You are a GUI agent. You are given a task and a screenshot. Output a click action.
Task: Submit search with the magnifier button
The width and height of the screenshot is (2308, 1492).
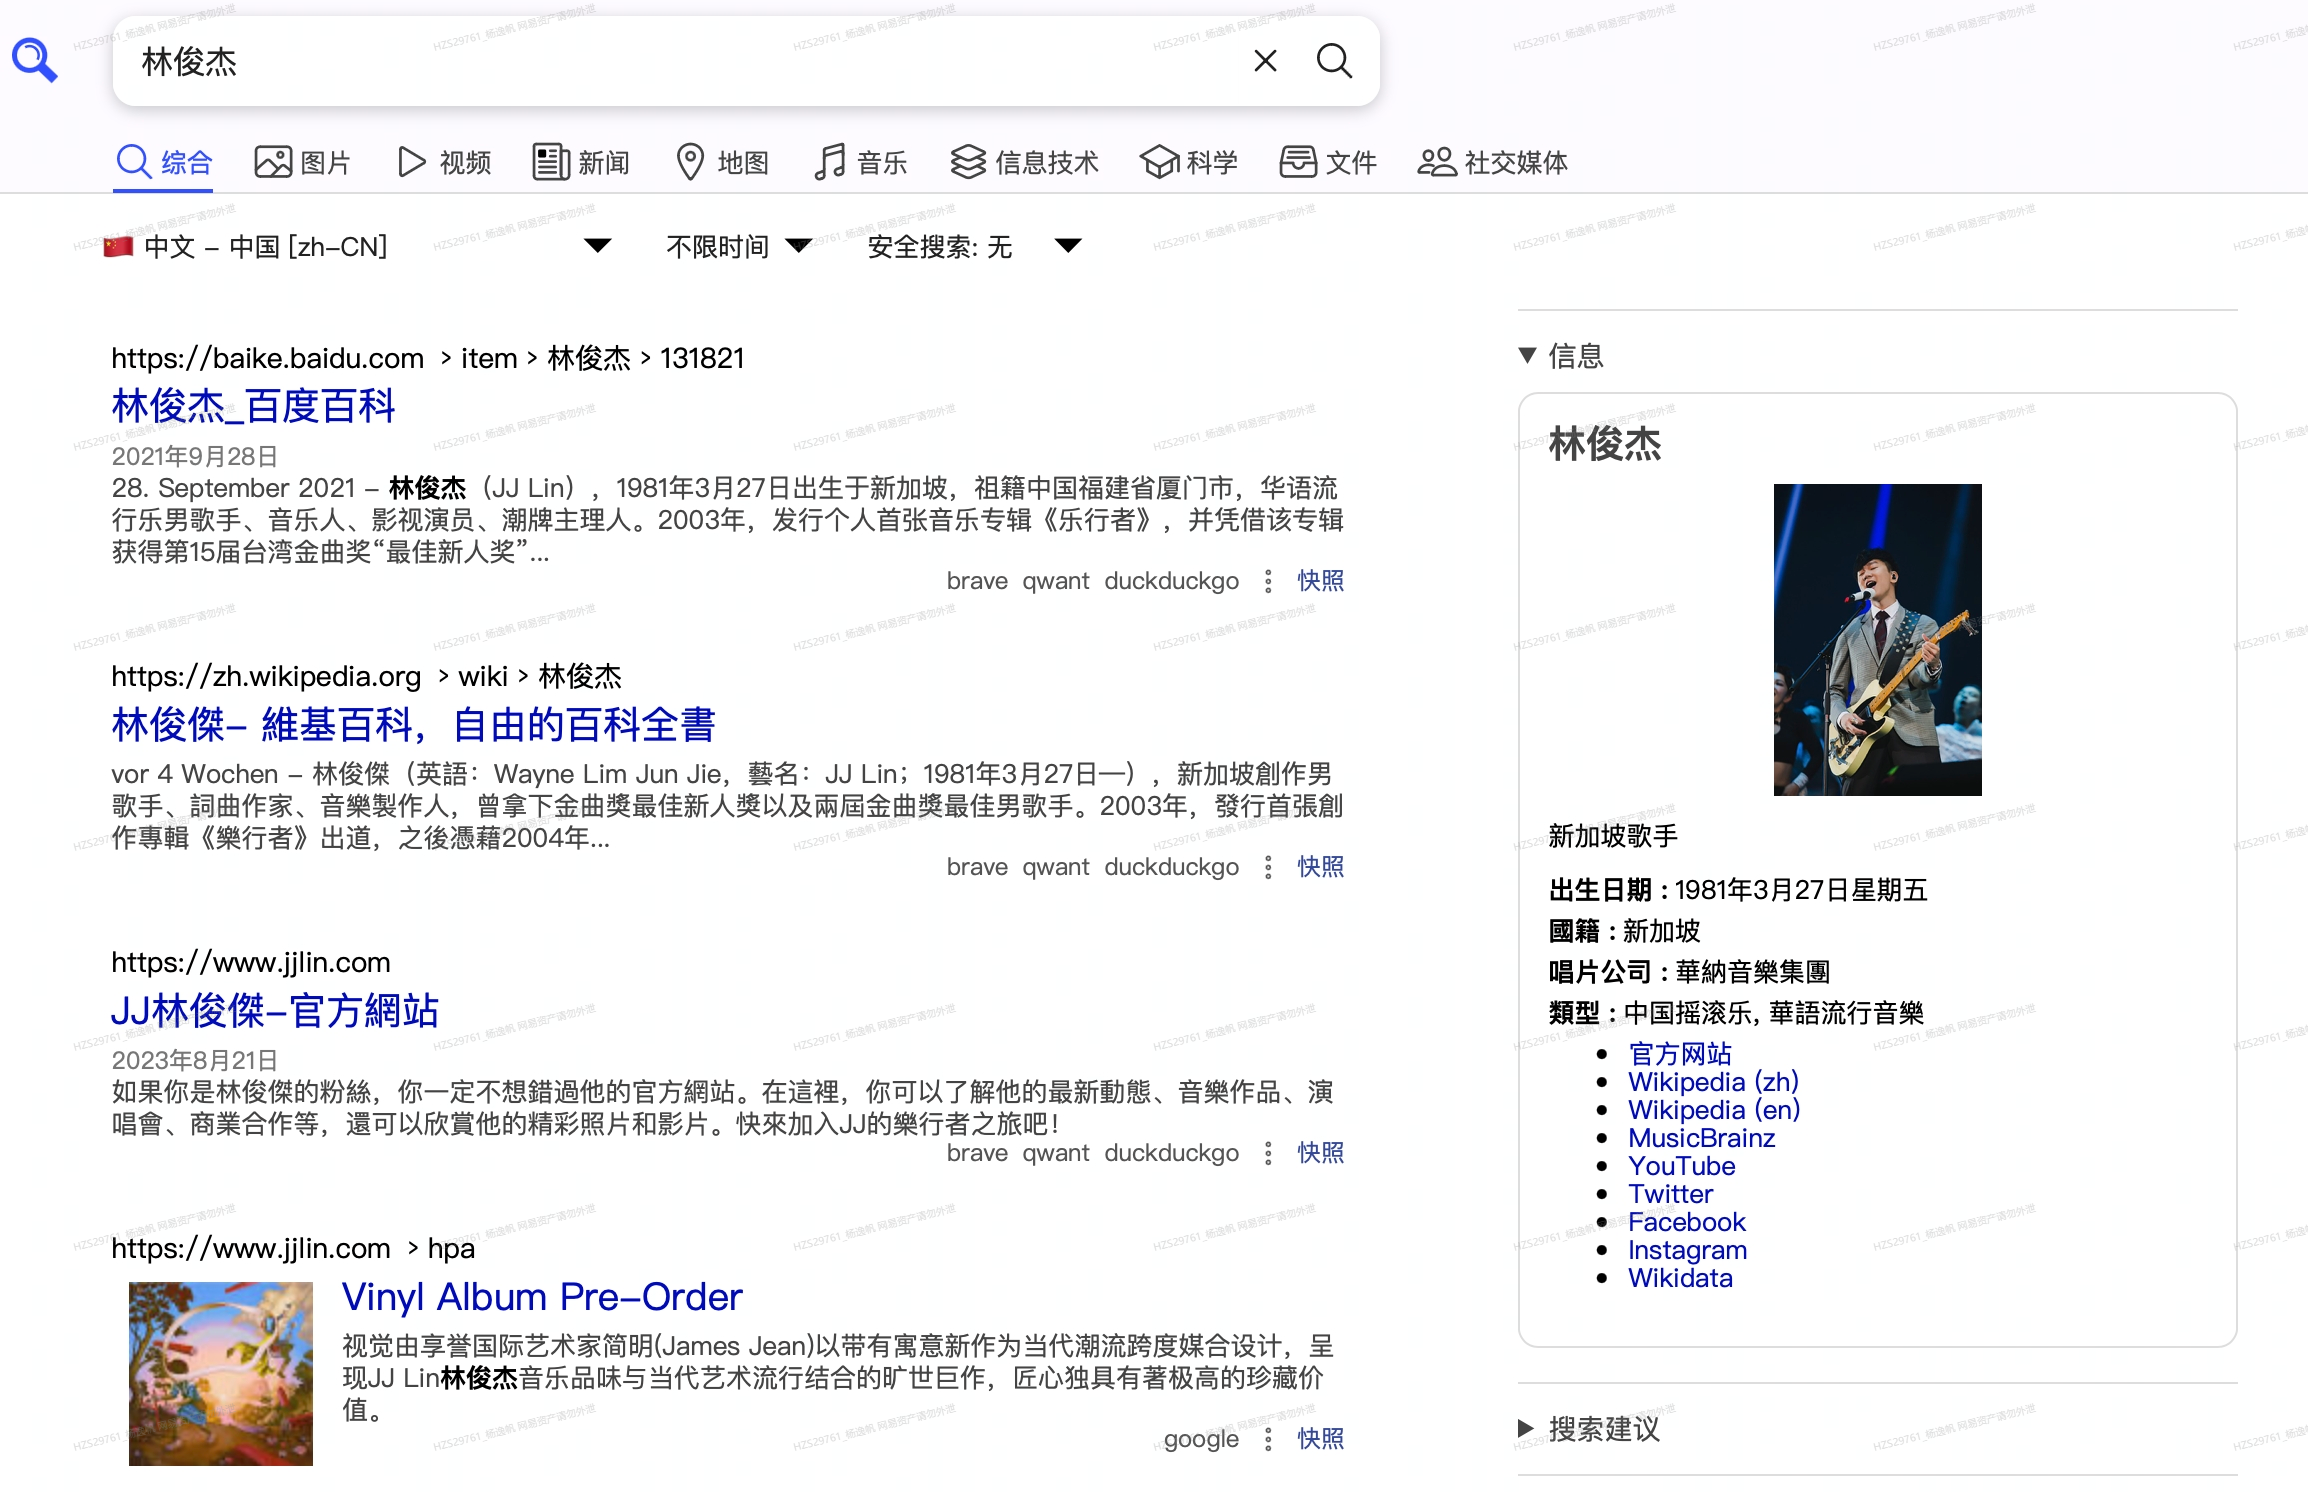pos(1334,61)
